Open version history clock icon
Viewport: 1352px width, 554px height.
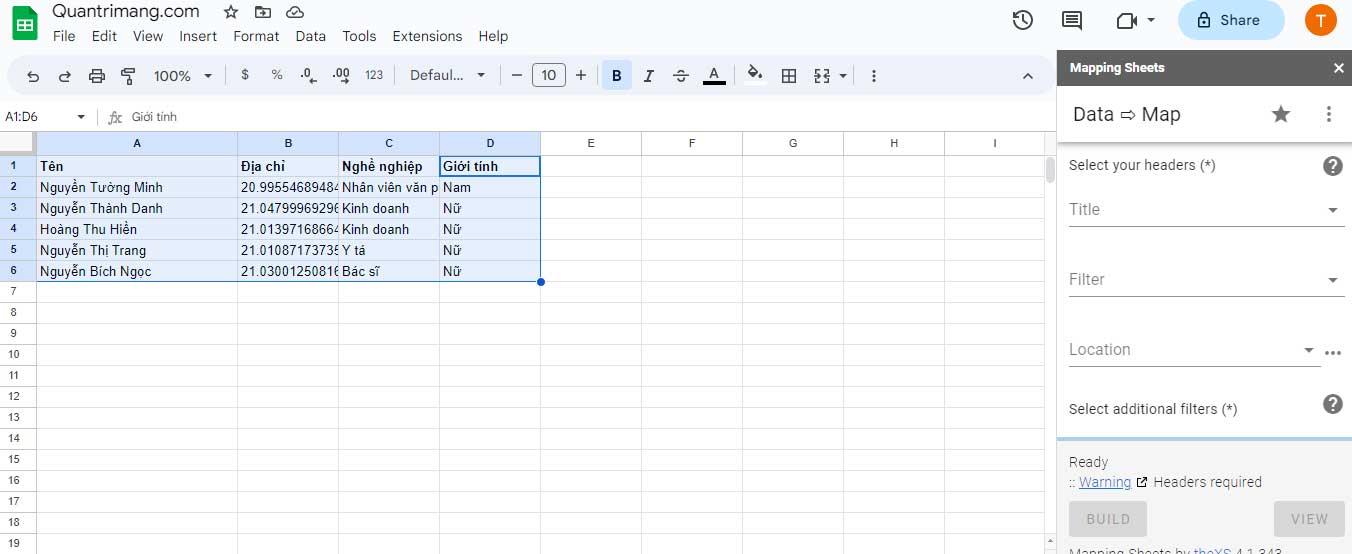point(1022,20)
